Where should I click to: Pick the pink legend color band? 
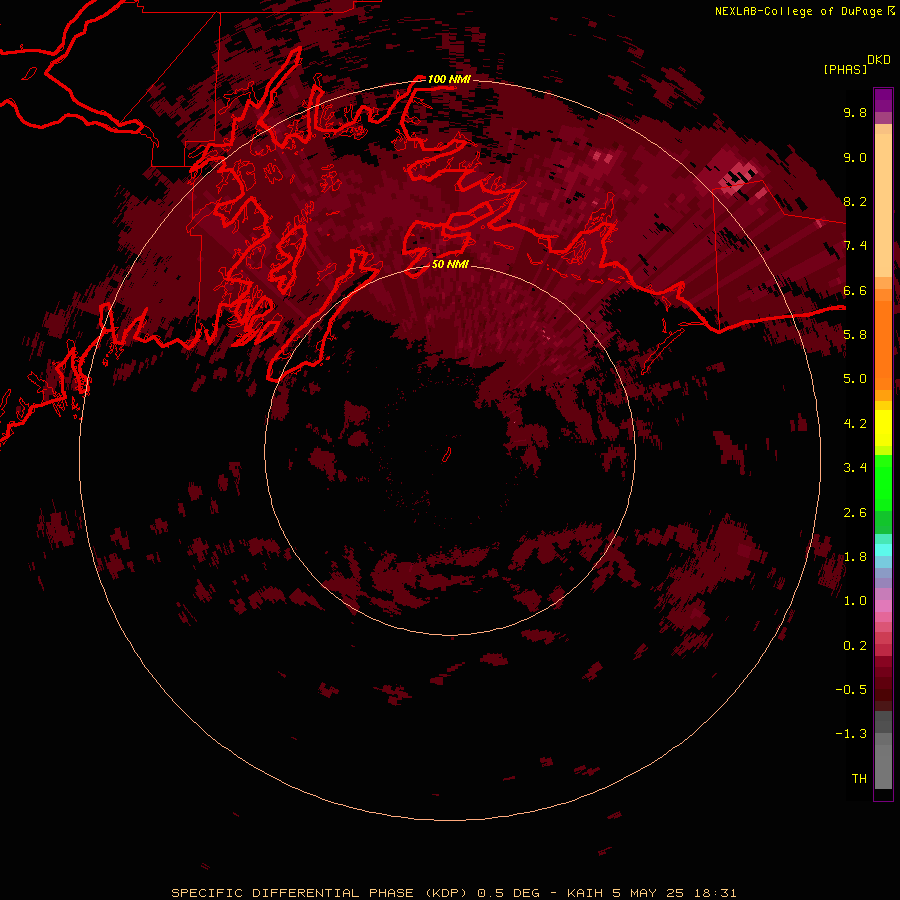point(883,606)
